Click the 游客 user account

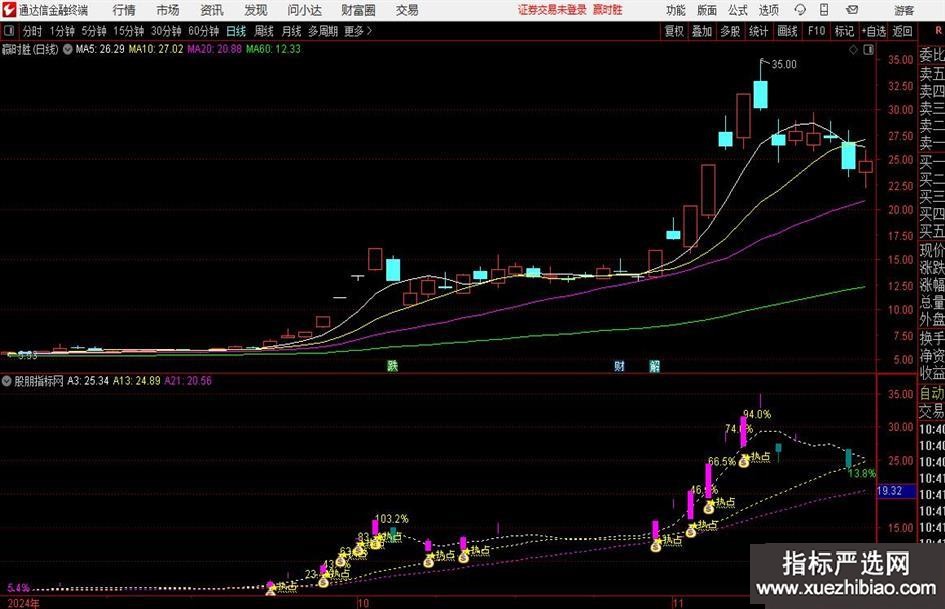pyautogui.click(x=904, y=10)
